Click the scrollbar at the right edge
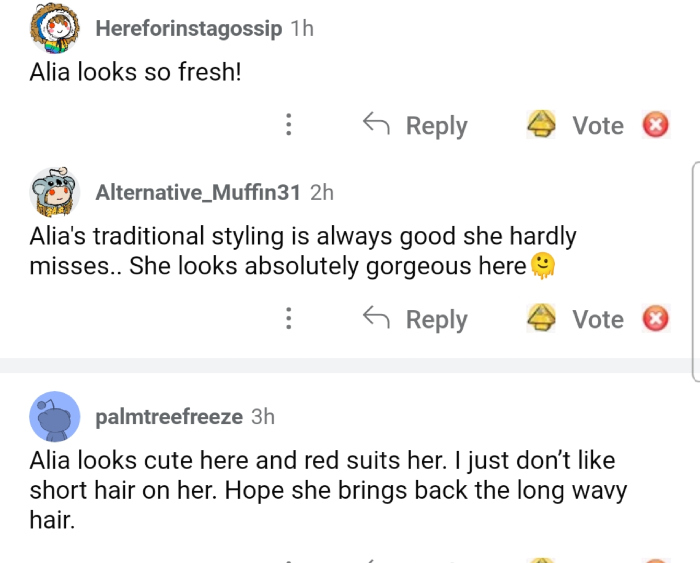This screenshot has height=563, width=700. [695, 270]
